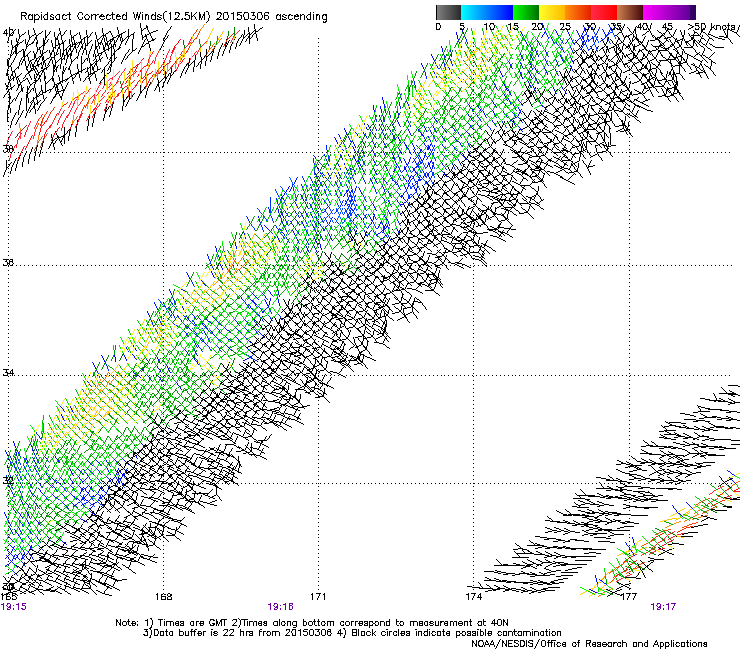Click the NOAA/NESDIS credit text

coord(589,644)
